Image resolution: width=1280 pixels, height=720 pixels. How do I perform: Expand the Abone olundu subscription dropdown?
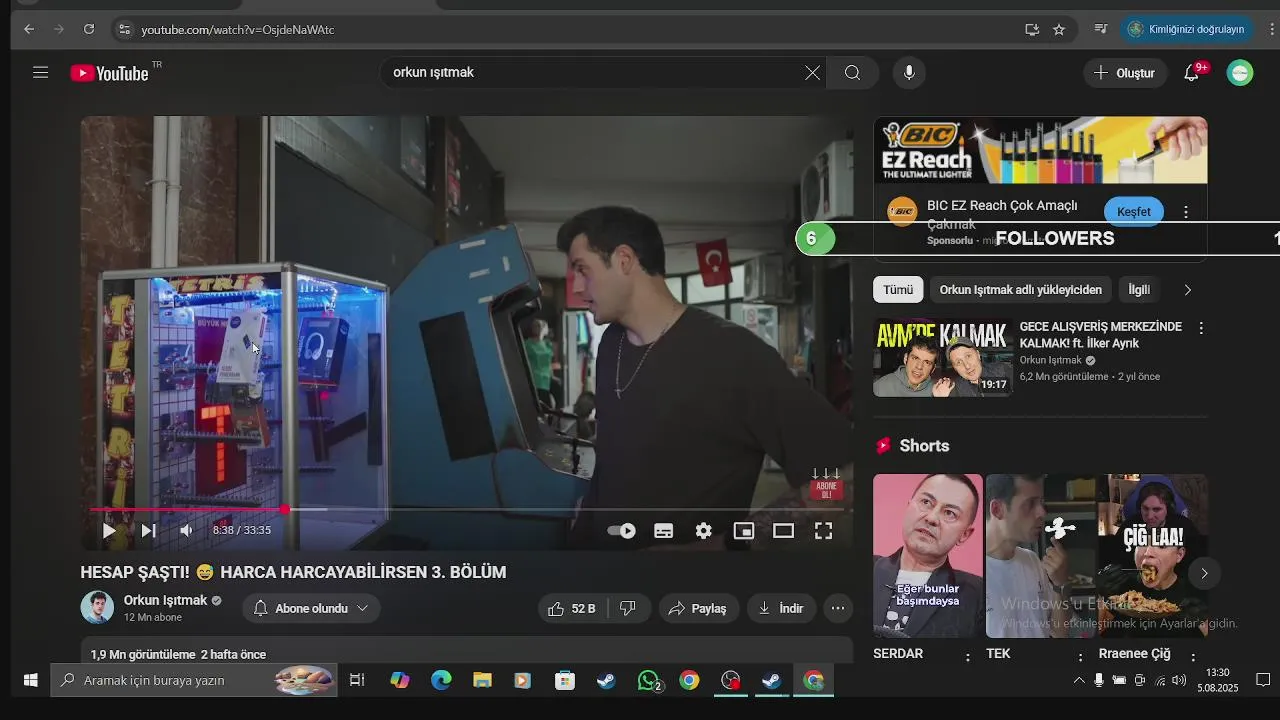click(311, 608)
